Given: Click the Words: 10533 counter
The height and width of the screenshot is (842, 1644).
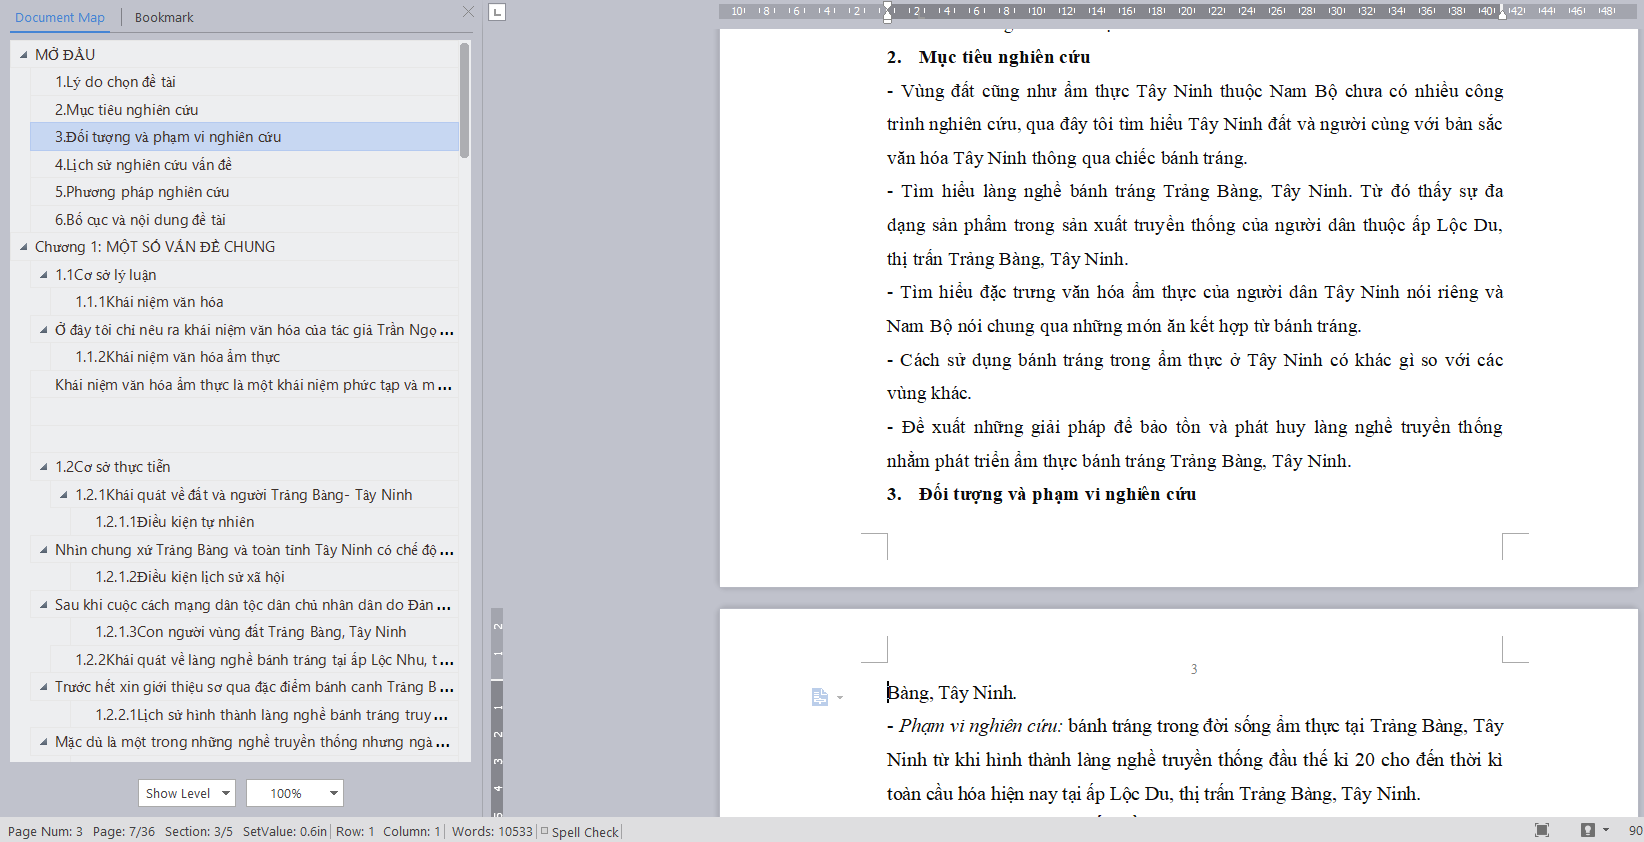Looking at the screenshot, I should (492, 832).
